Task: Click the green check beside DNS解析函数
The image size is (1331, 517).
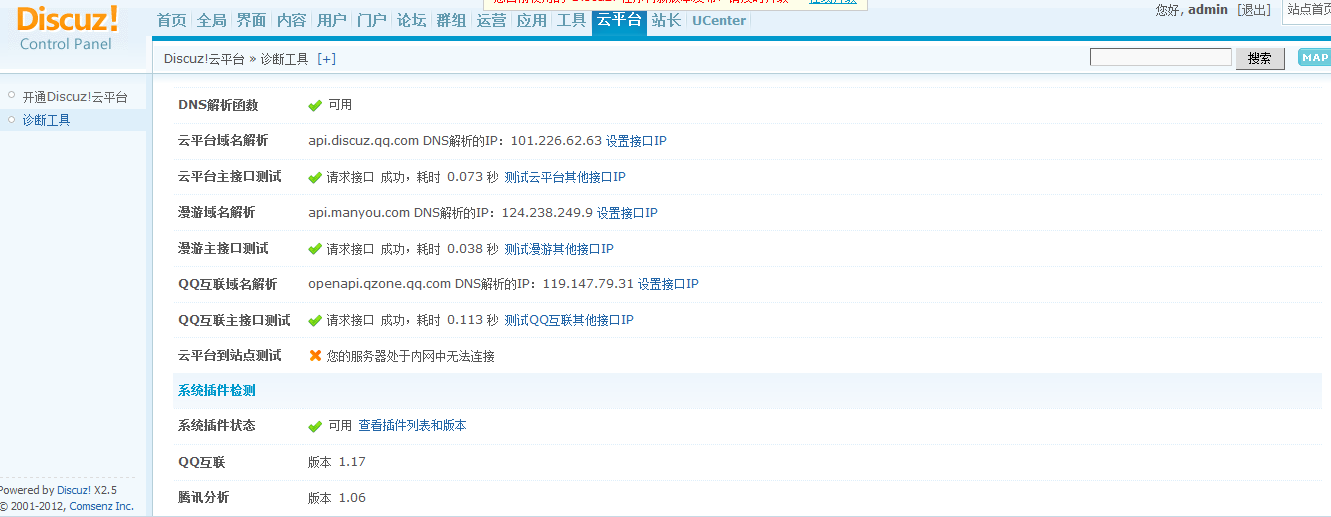Action: click(315, 105)
